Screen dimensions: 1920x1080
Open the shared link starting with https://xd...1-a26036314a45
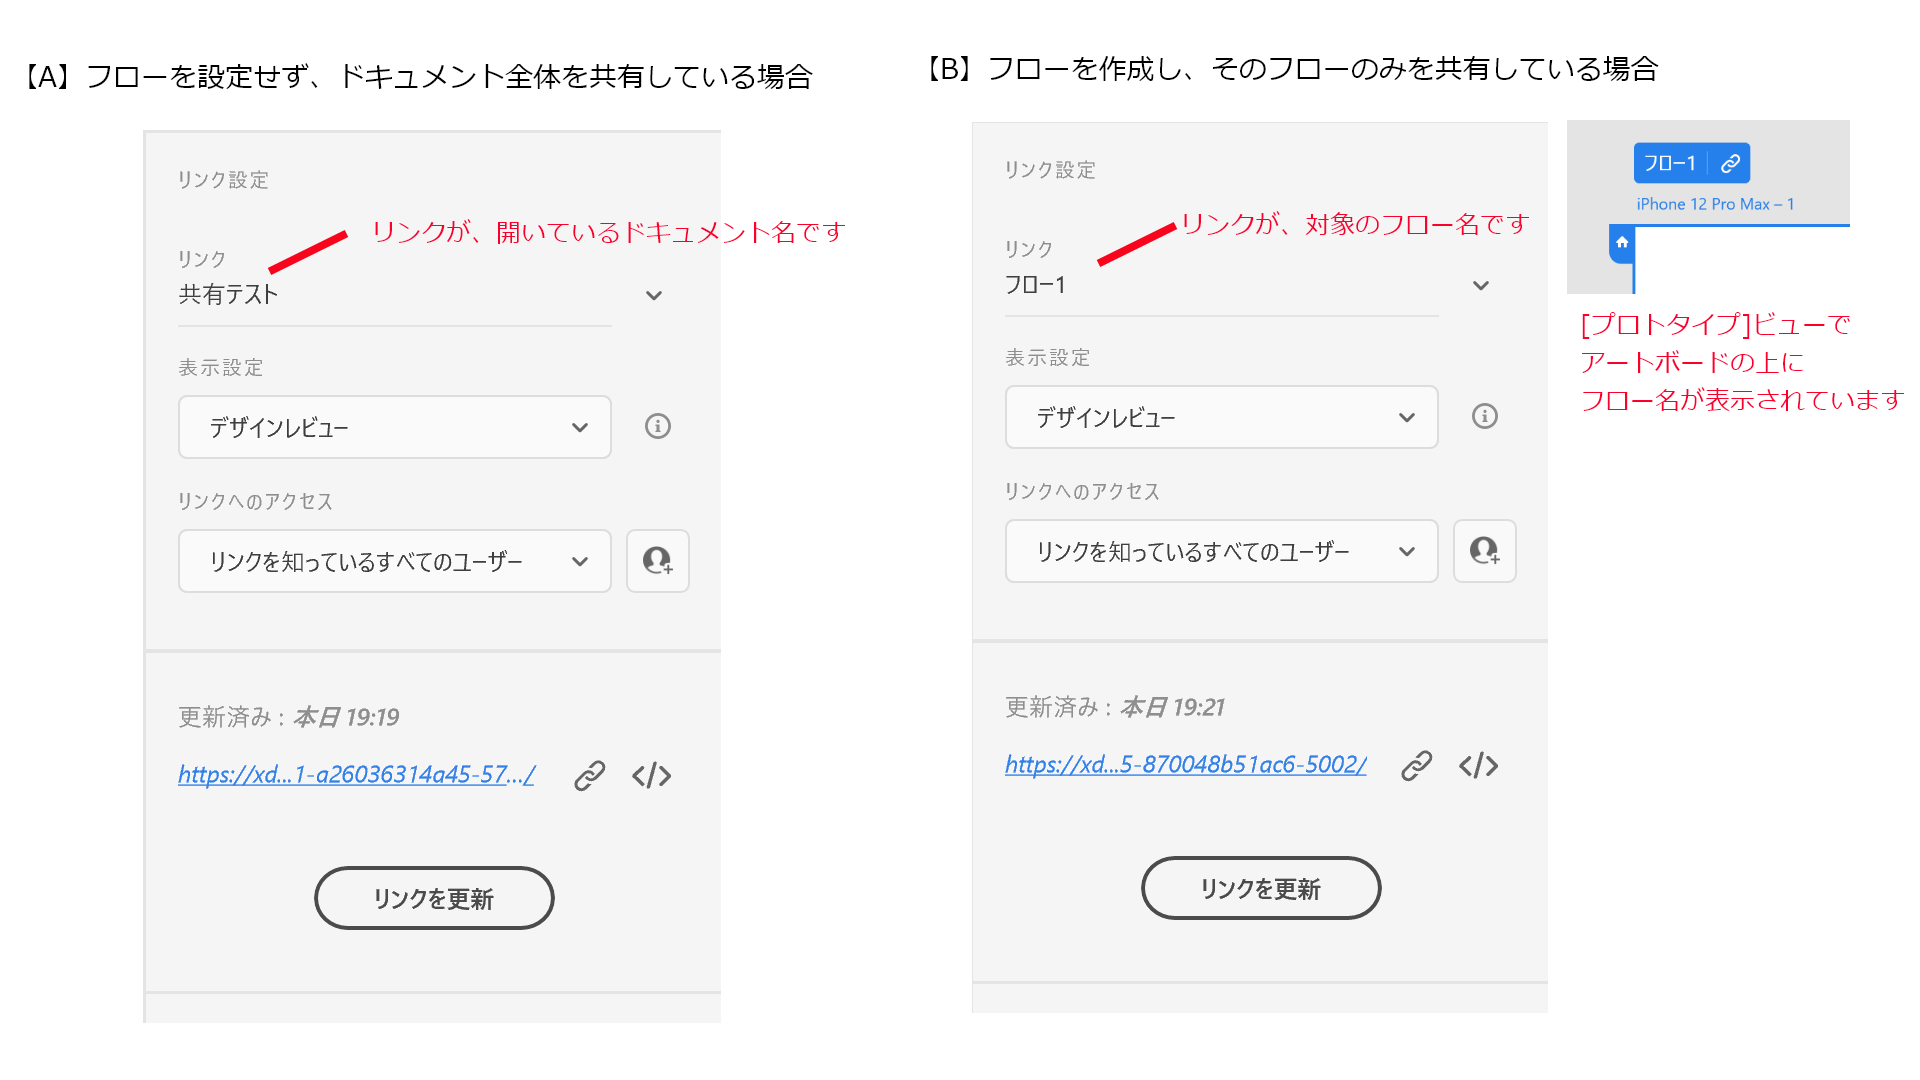click(357, 774)
